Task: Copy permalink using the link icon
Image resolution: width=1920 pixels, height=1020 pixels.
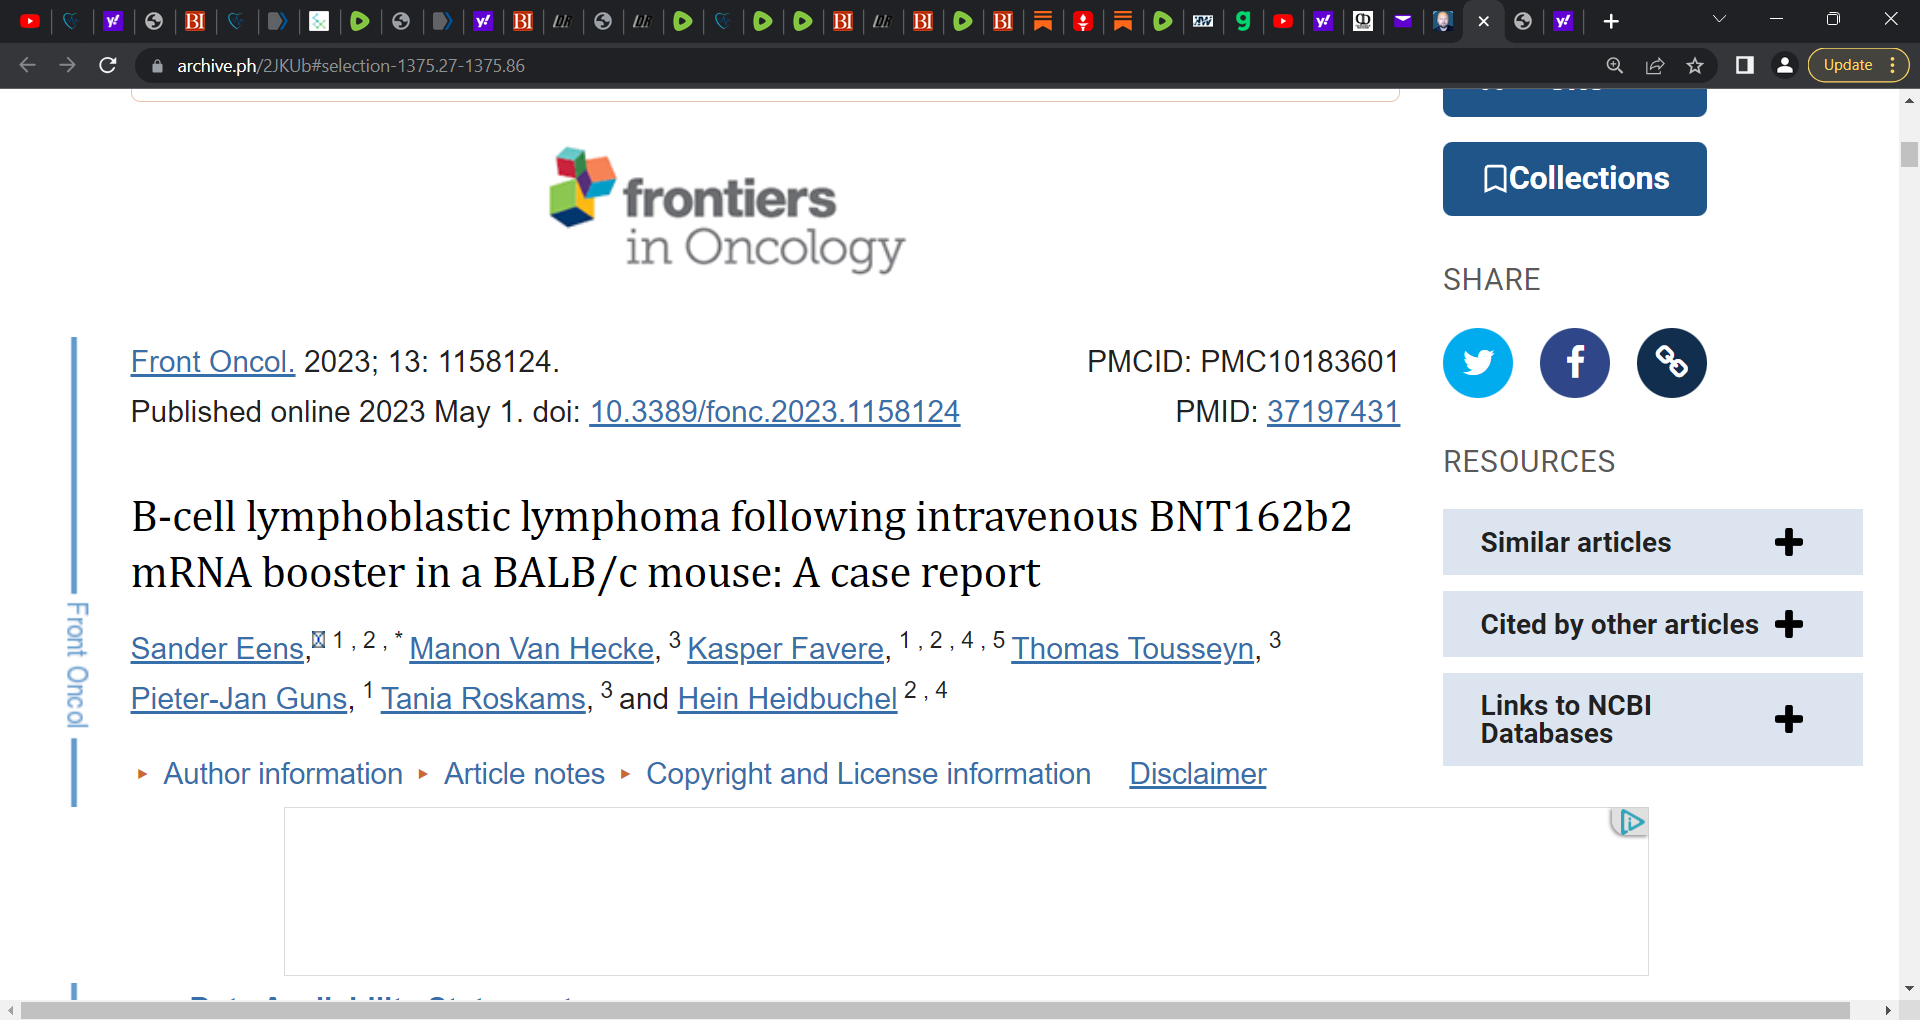Action: [x=1671, y=362]
